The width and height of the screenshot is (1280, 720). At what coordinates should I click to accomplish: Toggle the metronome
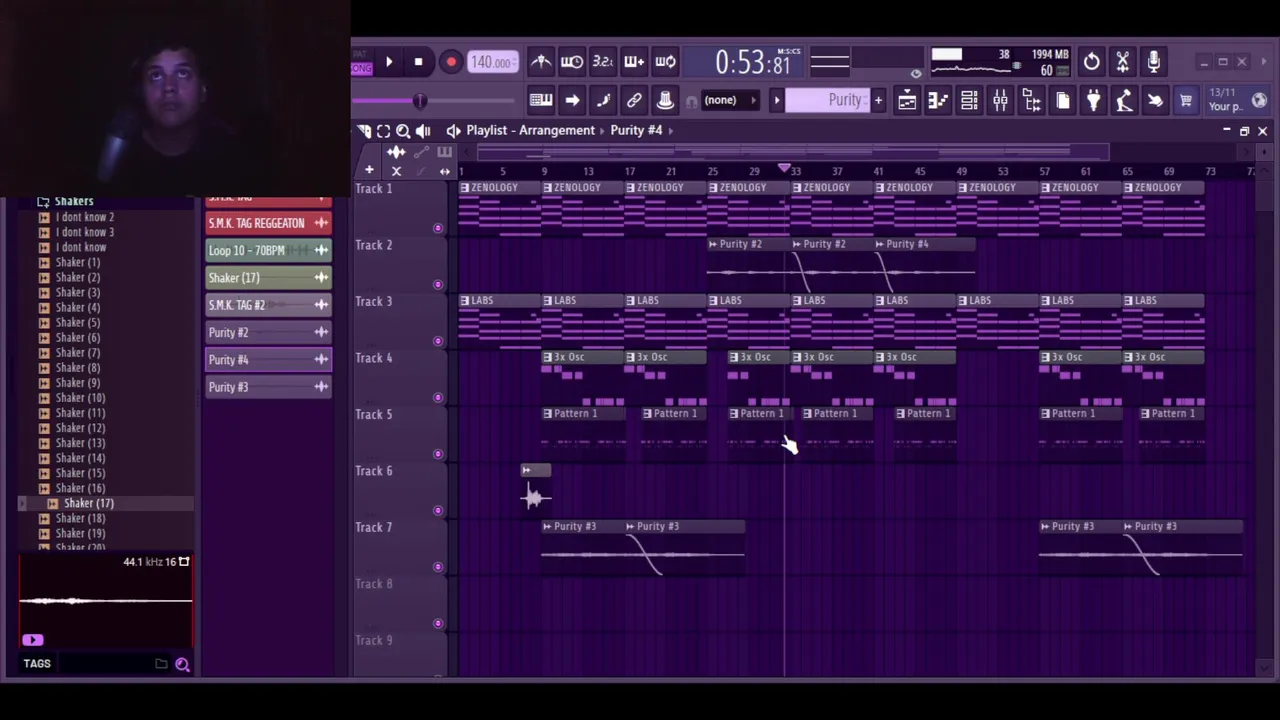(x=541, y=62)
